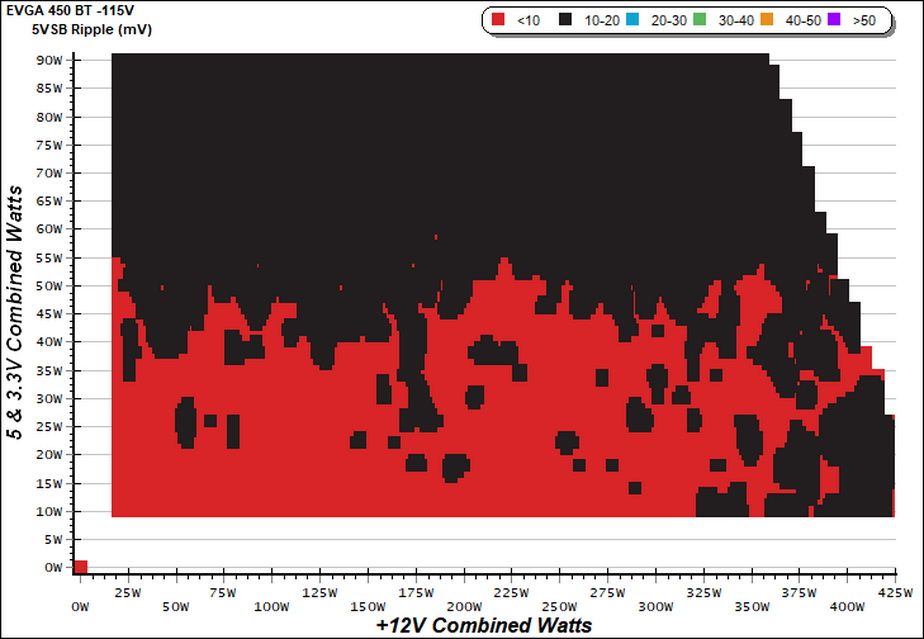Click the +12V Combined Watts axis title
This screenshot has height=639, width=924.
pyautogui.click(x=484, y=625)
